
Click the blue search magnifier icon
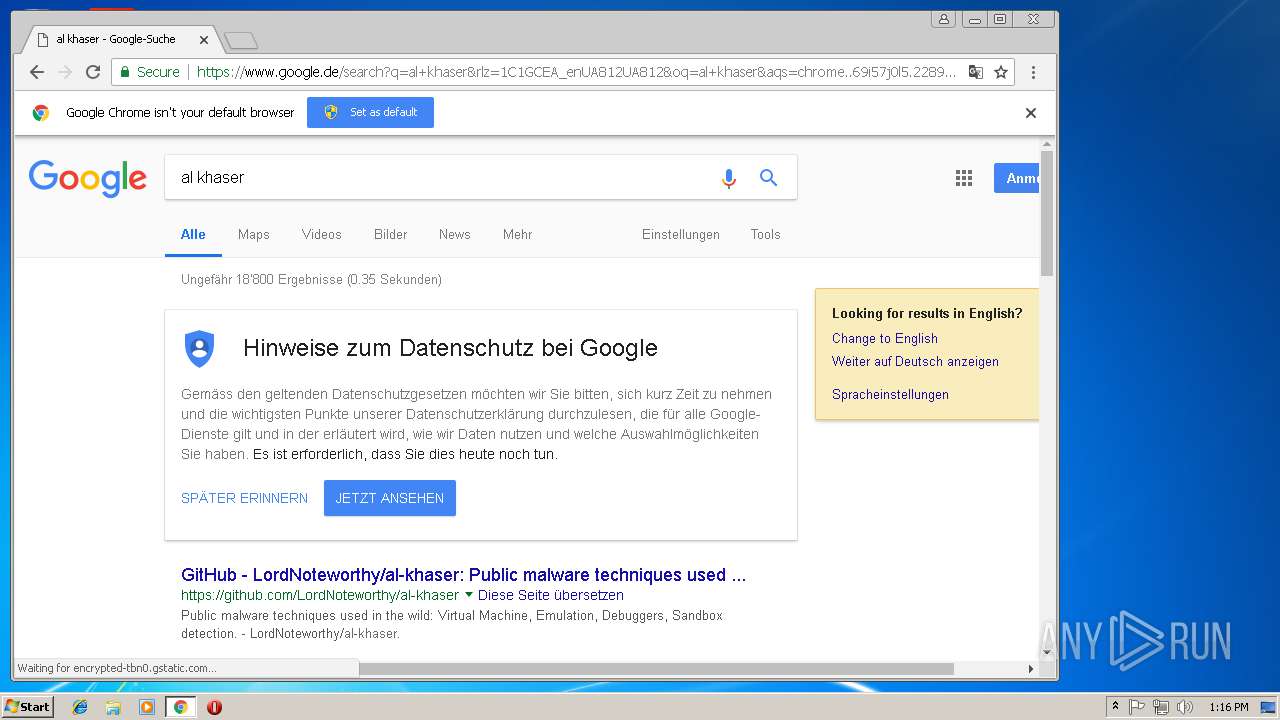click(768, 178)
